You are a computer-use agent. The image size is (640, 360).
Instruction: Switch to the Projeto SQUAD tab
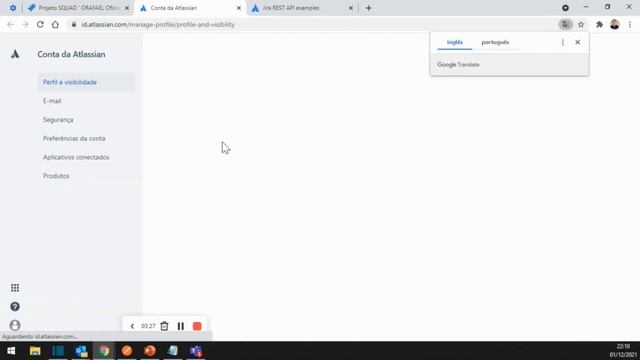point(78,8)
